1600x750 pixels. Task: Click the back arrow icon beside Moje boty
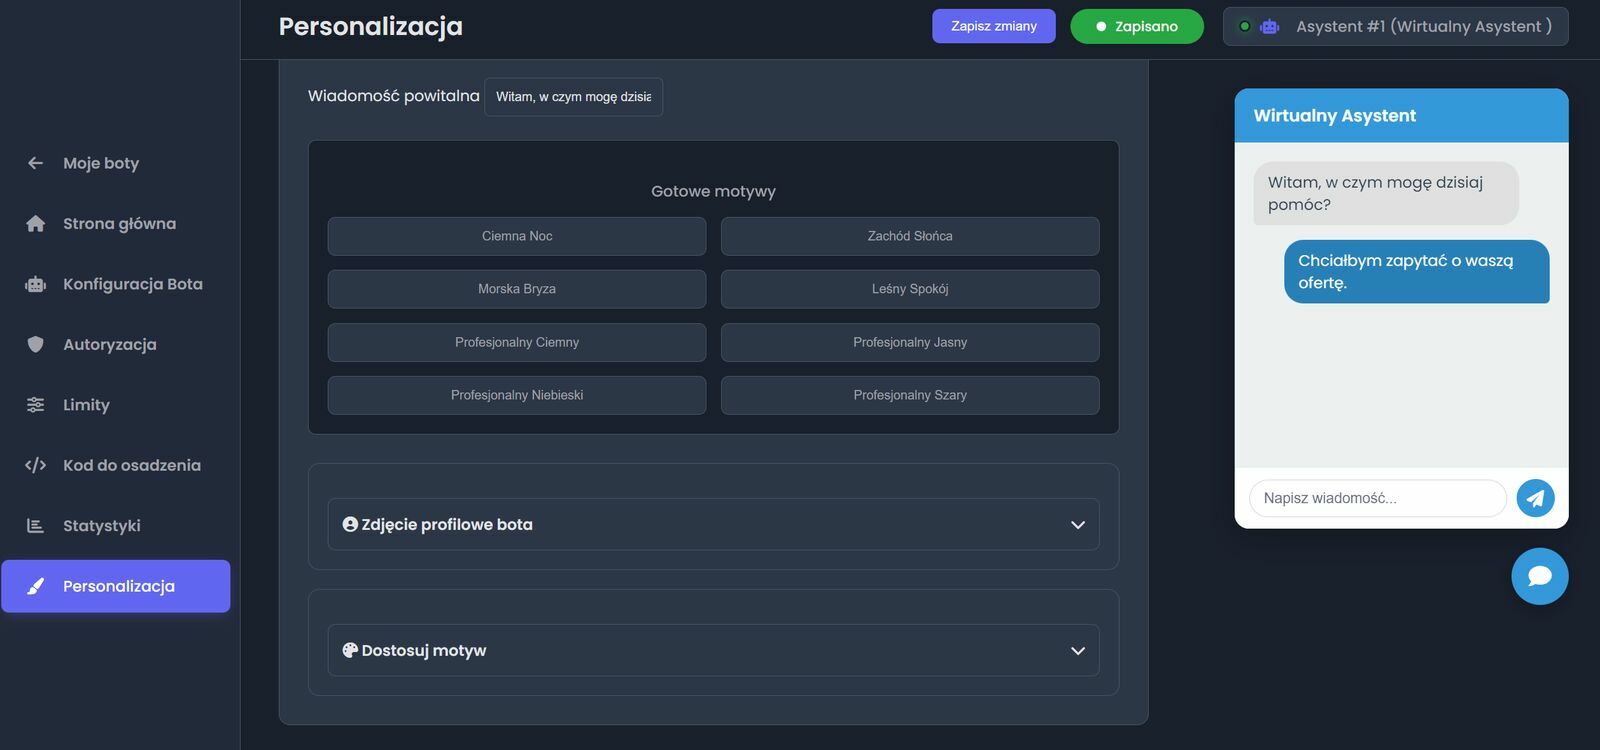(x=35, y=163)
